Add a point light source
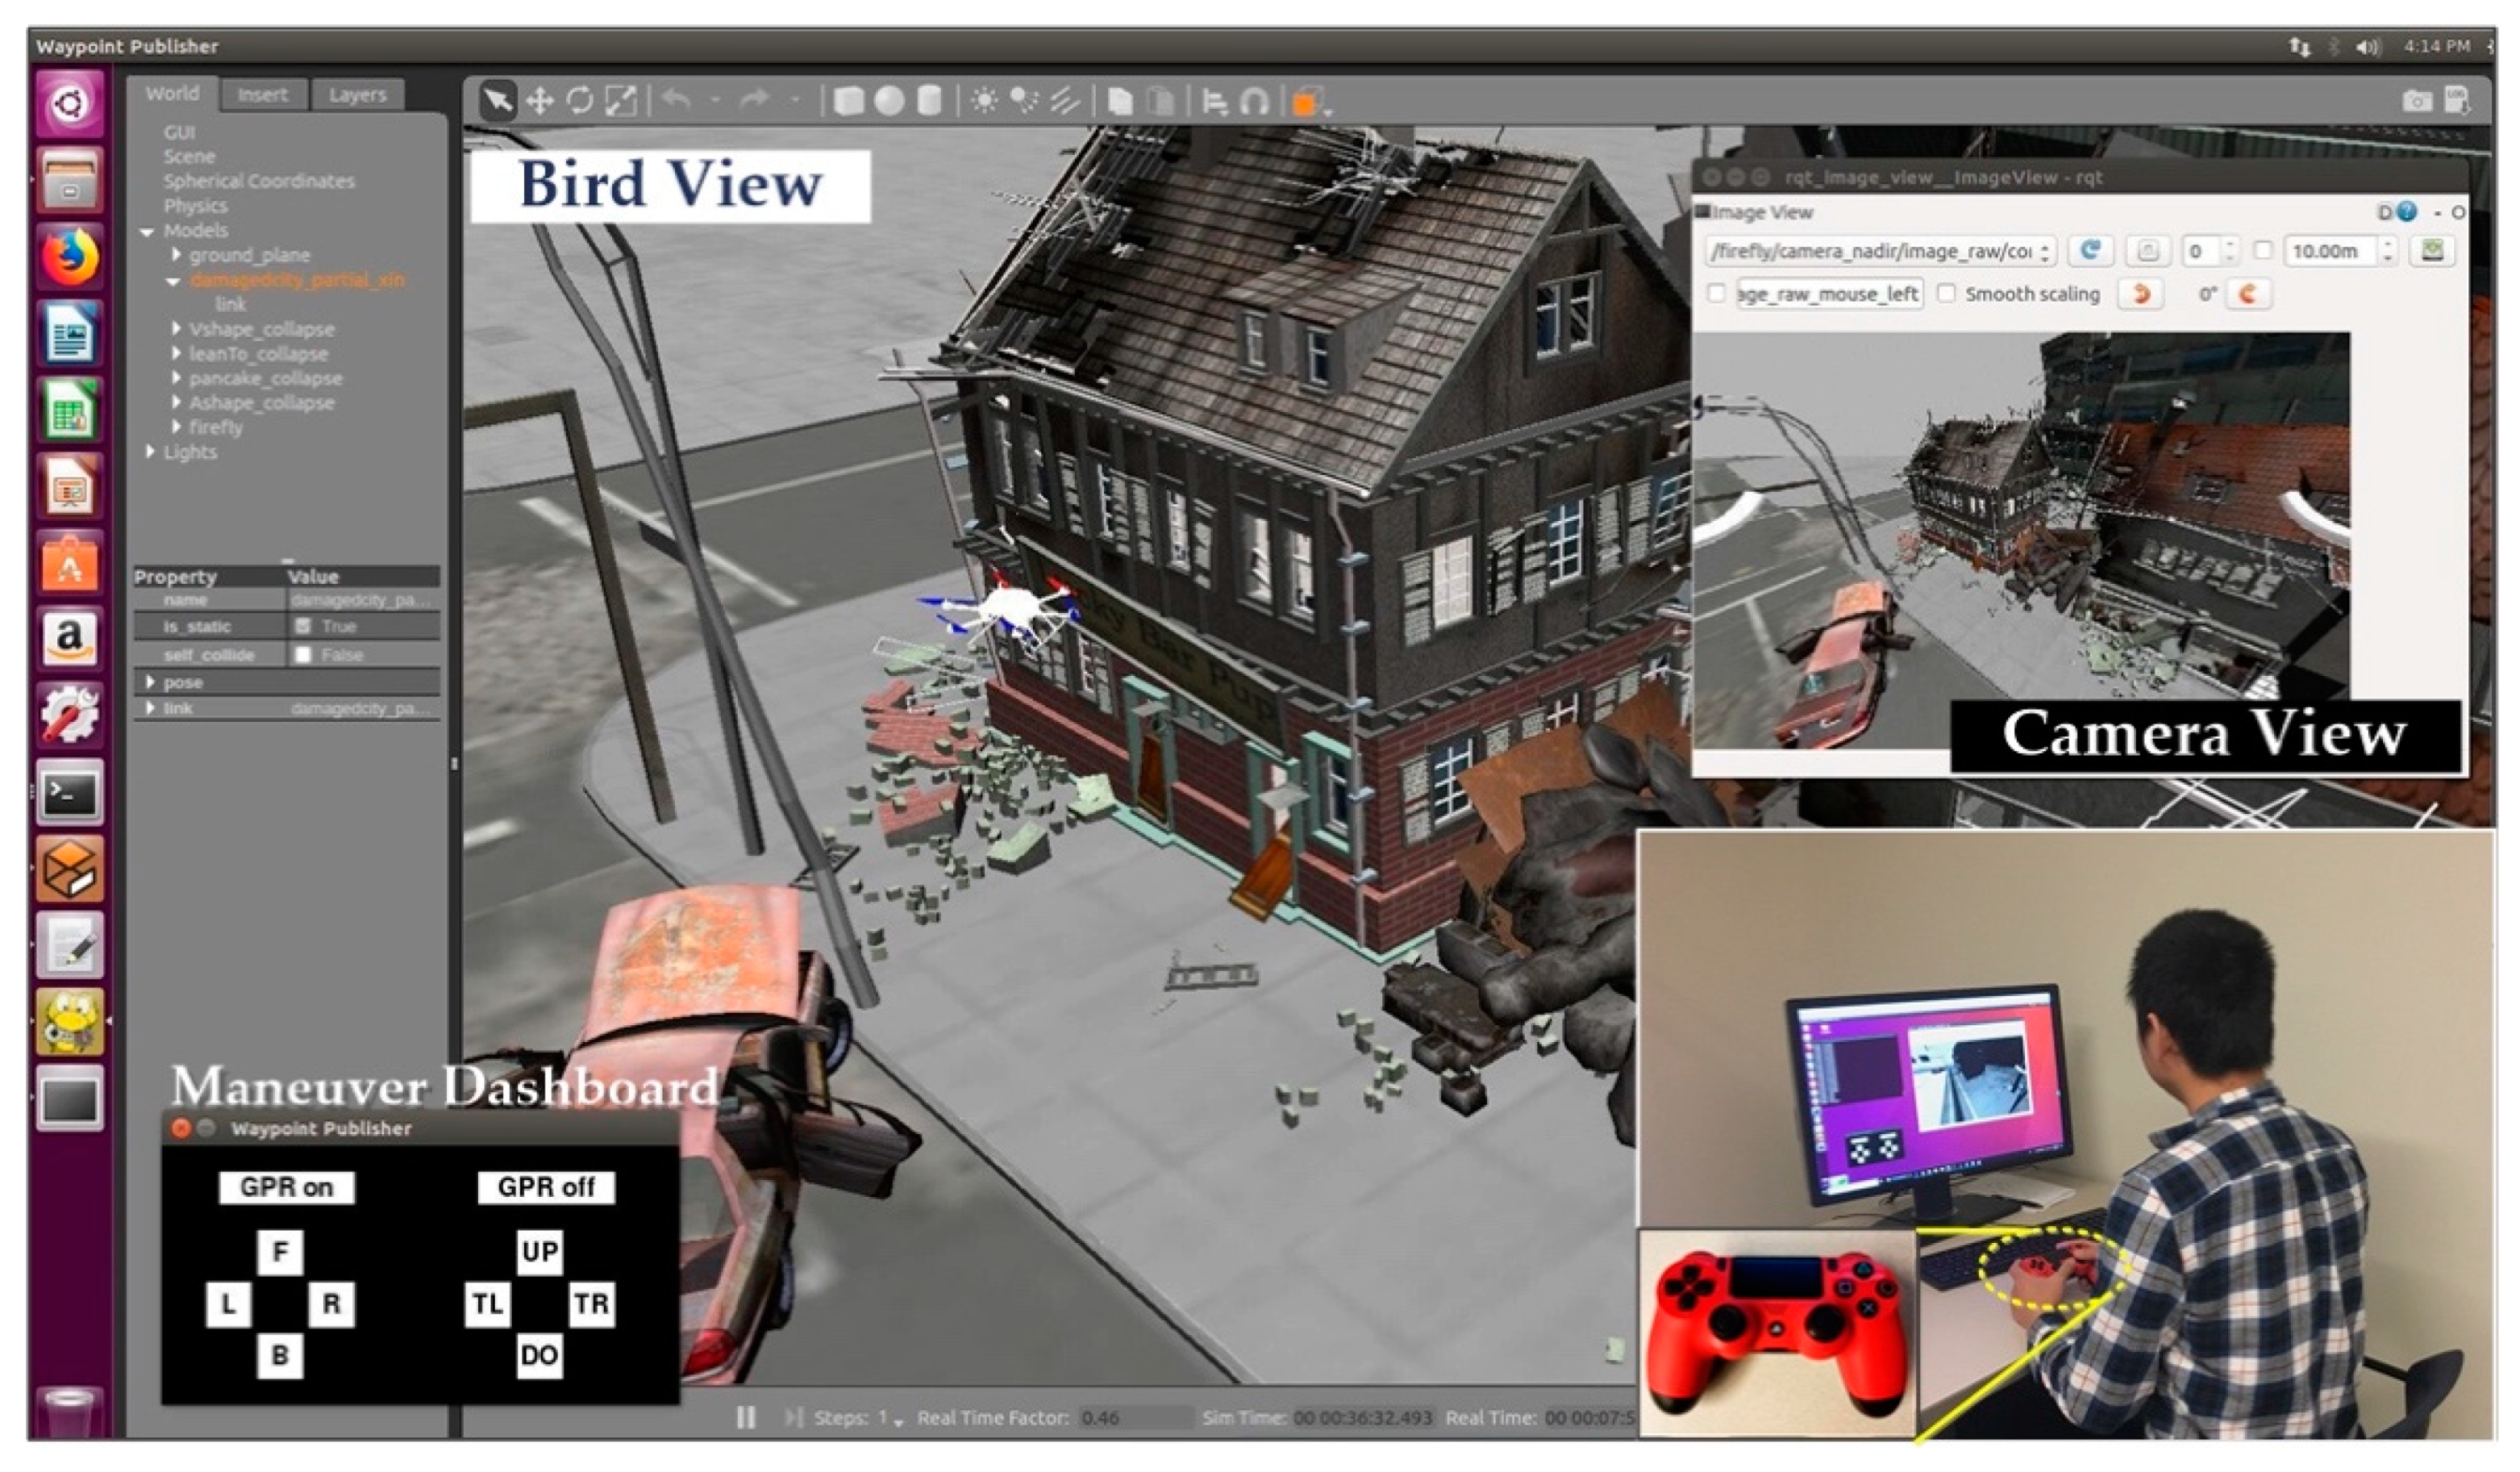2520x1472 pixels. 984,101
